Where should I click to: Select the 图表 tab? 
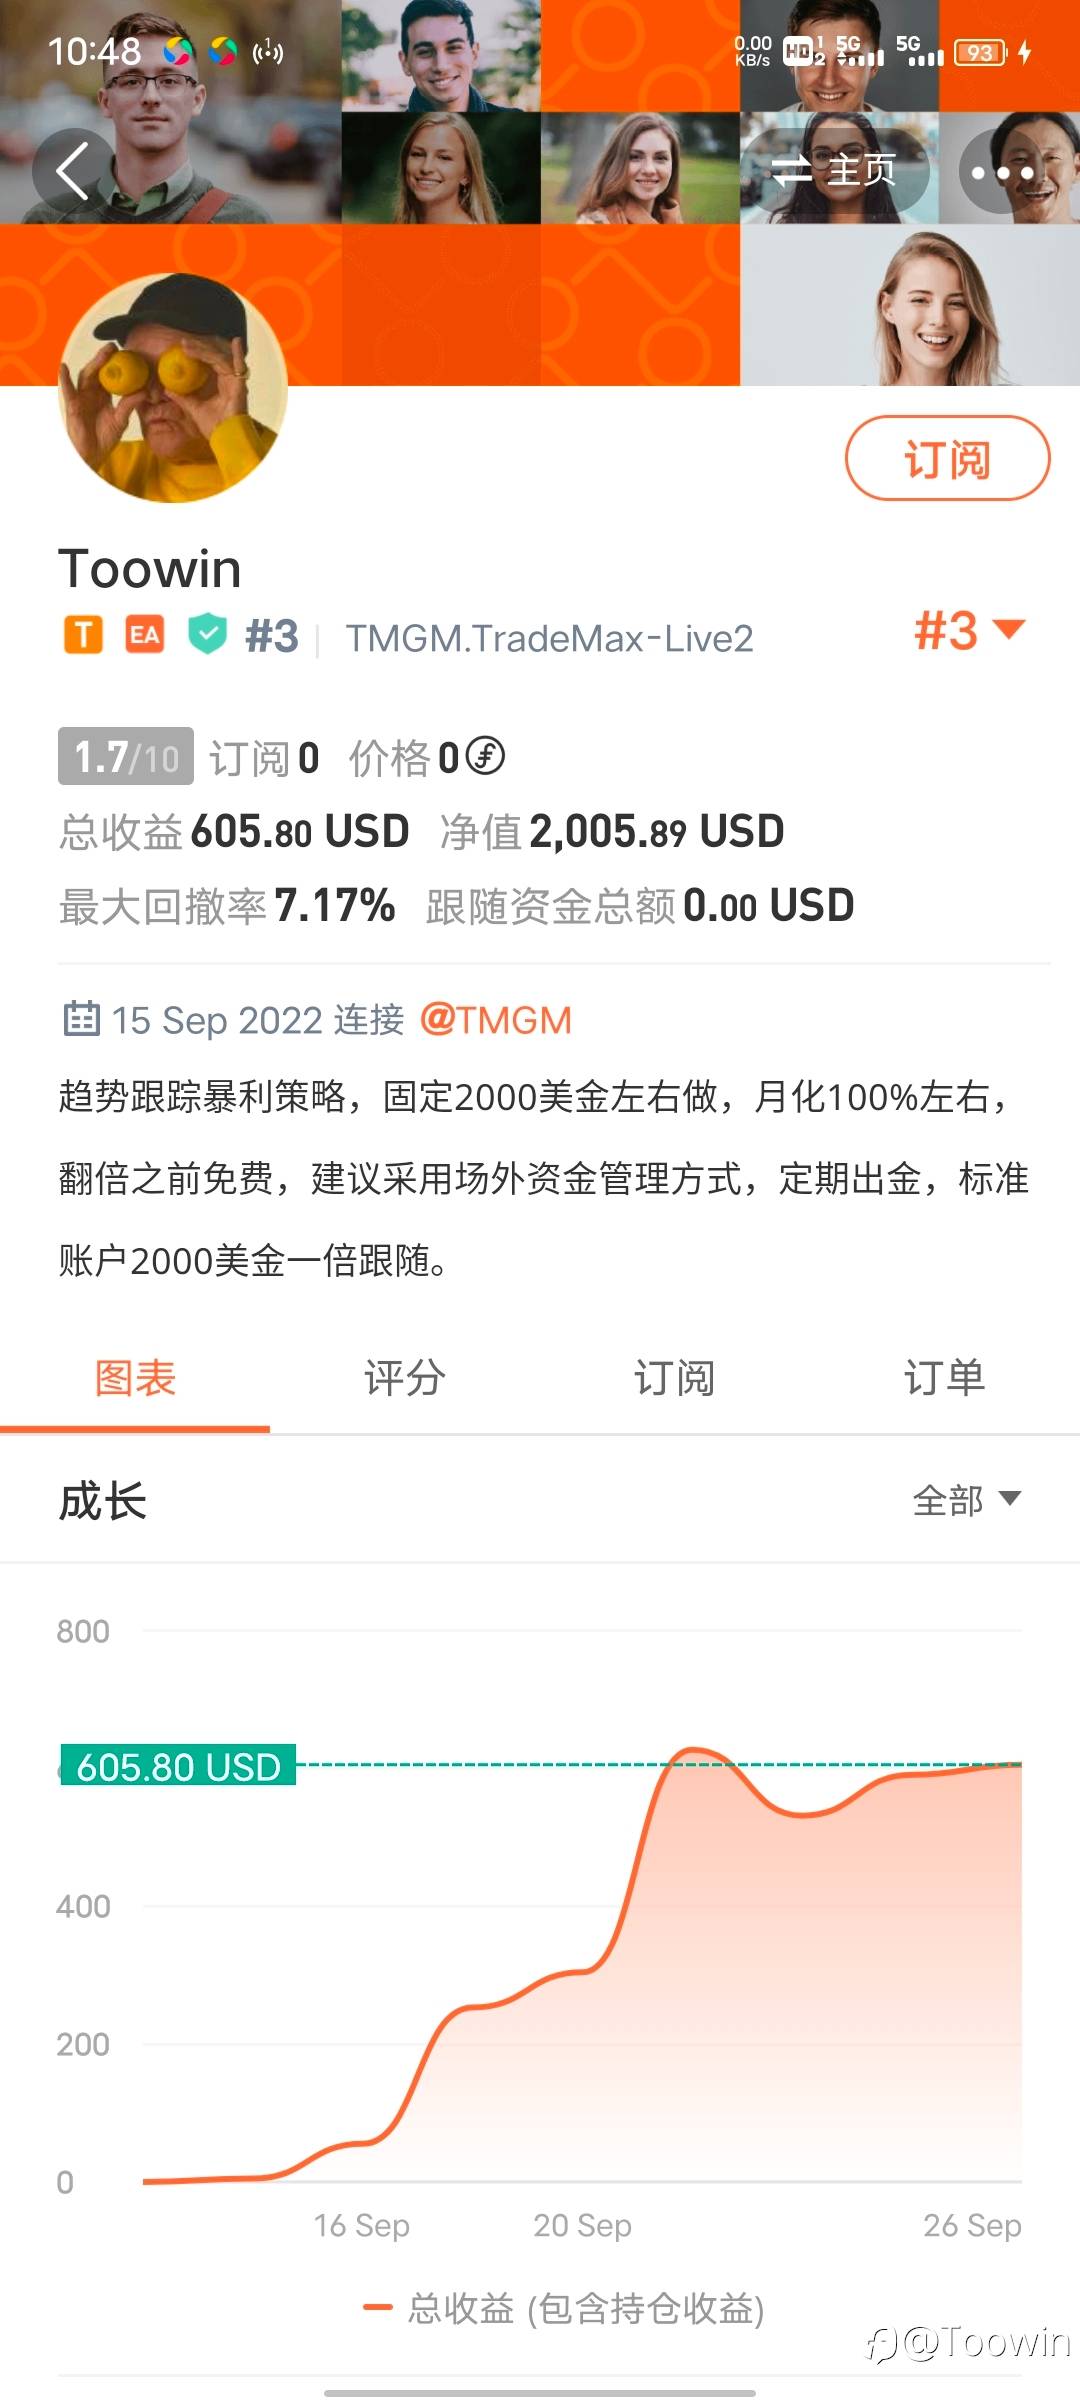pyautogui.click(x=135, y=1378)
